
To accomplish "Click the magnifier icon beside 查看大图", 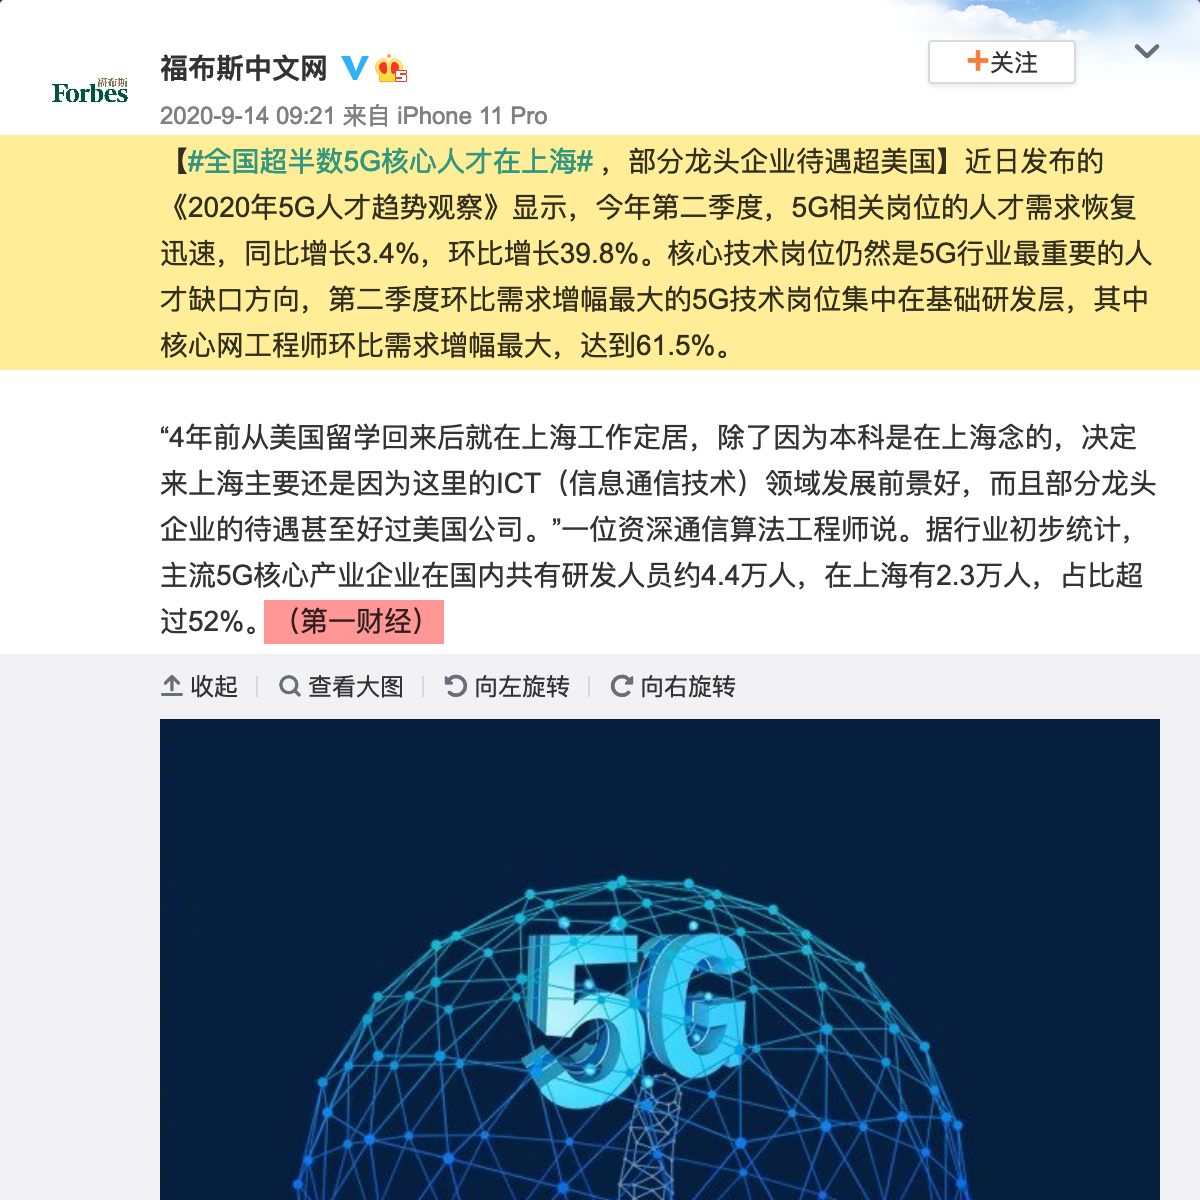I will point(290,686).
